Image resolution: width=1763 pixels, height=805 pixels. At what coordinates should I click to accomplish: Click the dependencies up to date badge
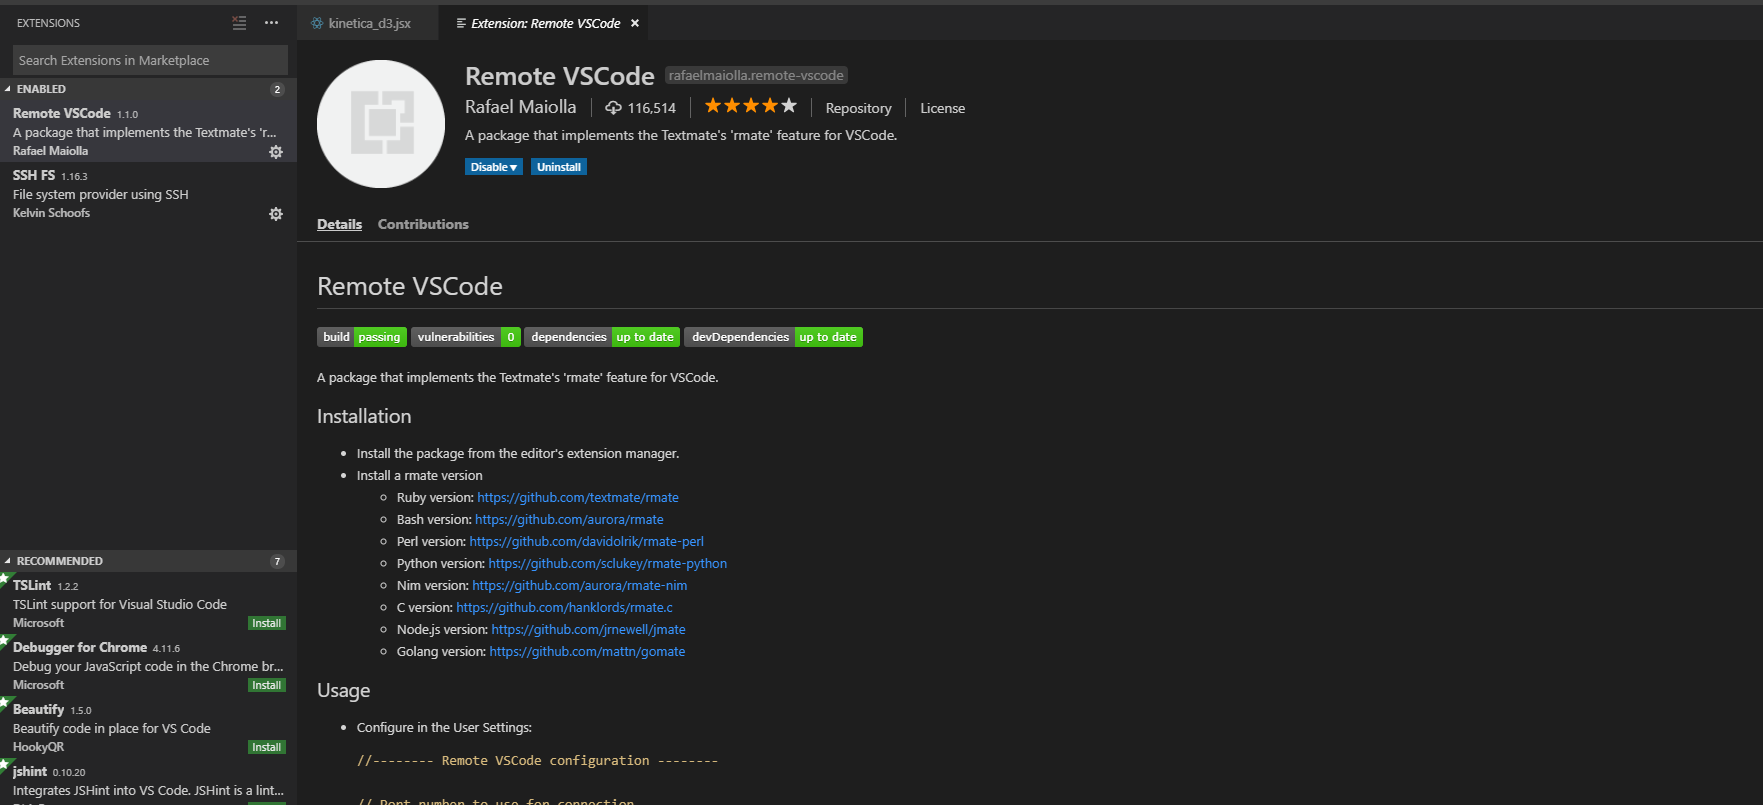(x=602, y=337)
